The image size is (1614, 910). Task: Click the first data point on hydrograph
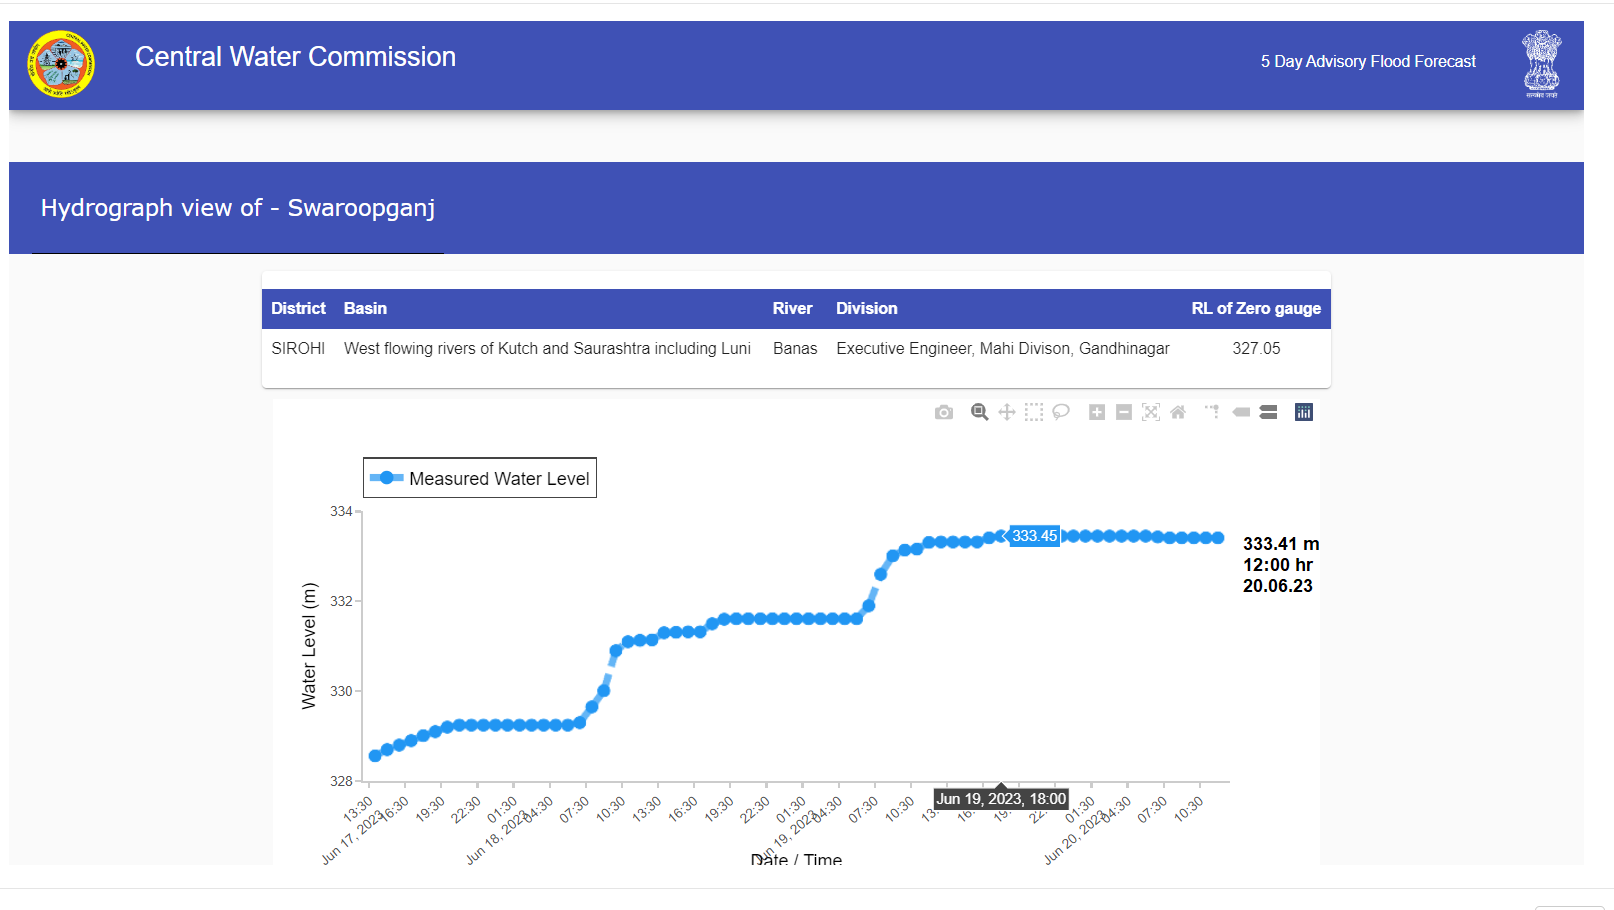click(x=375, y=756)
